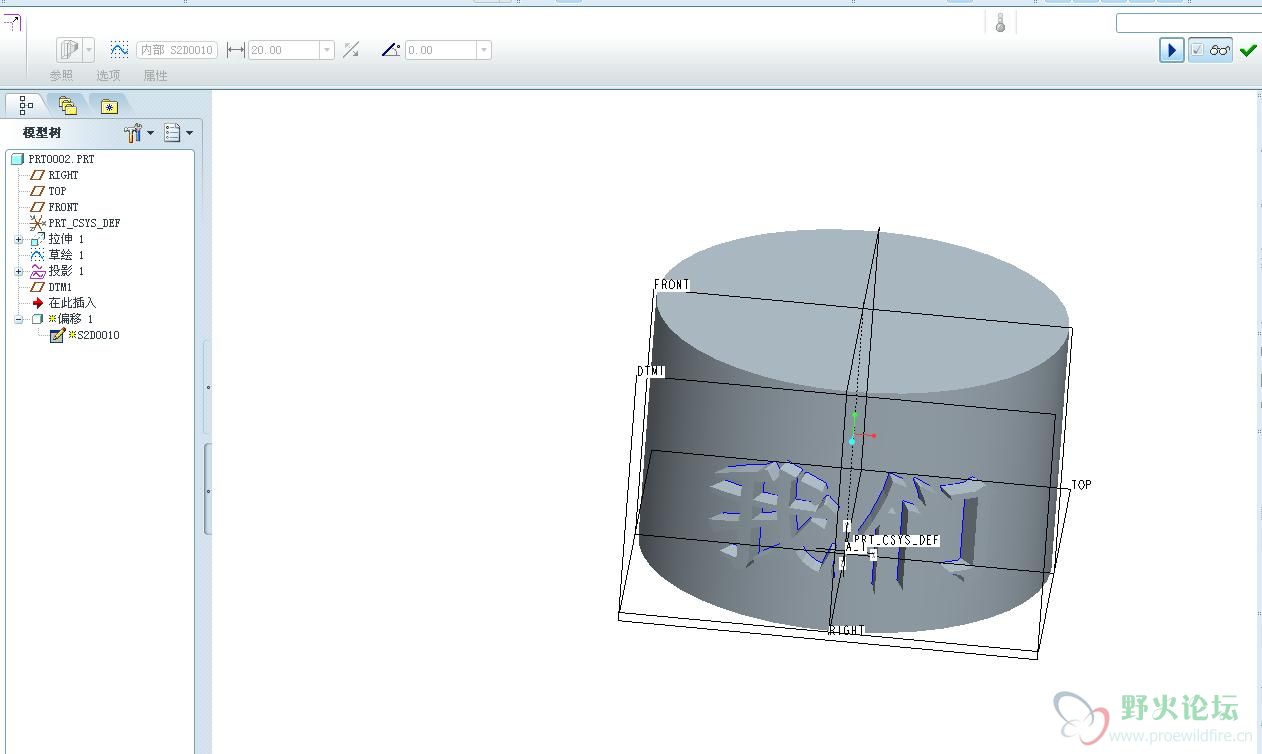This screenshot has height=754, width=1262.
Task: Expand the 拉伸 1 feature node
Action: pyautogui.click(x=19, y=240)
